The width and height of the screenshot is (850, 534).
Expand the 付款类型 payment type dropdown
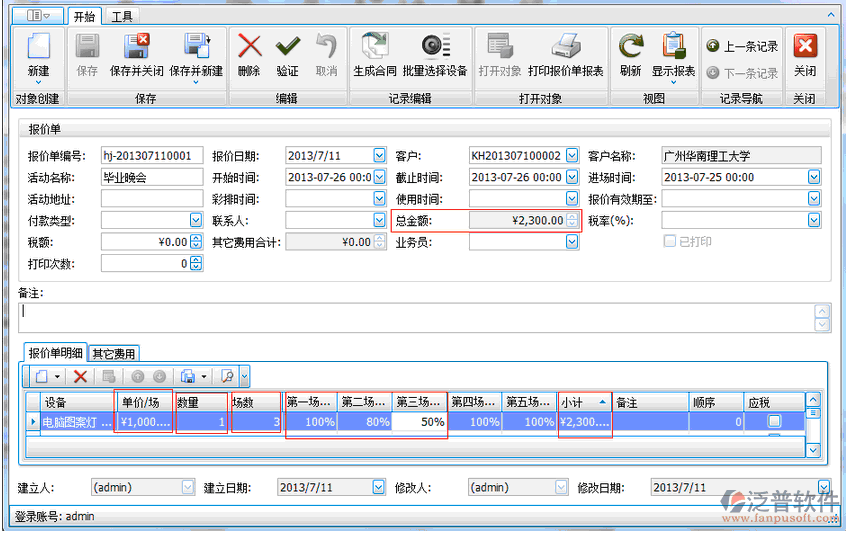(196, 220)
